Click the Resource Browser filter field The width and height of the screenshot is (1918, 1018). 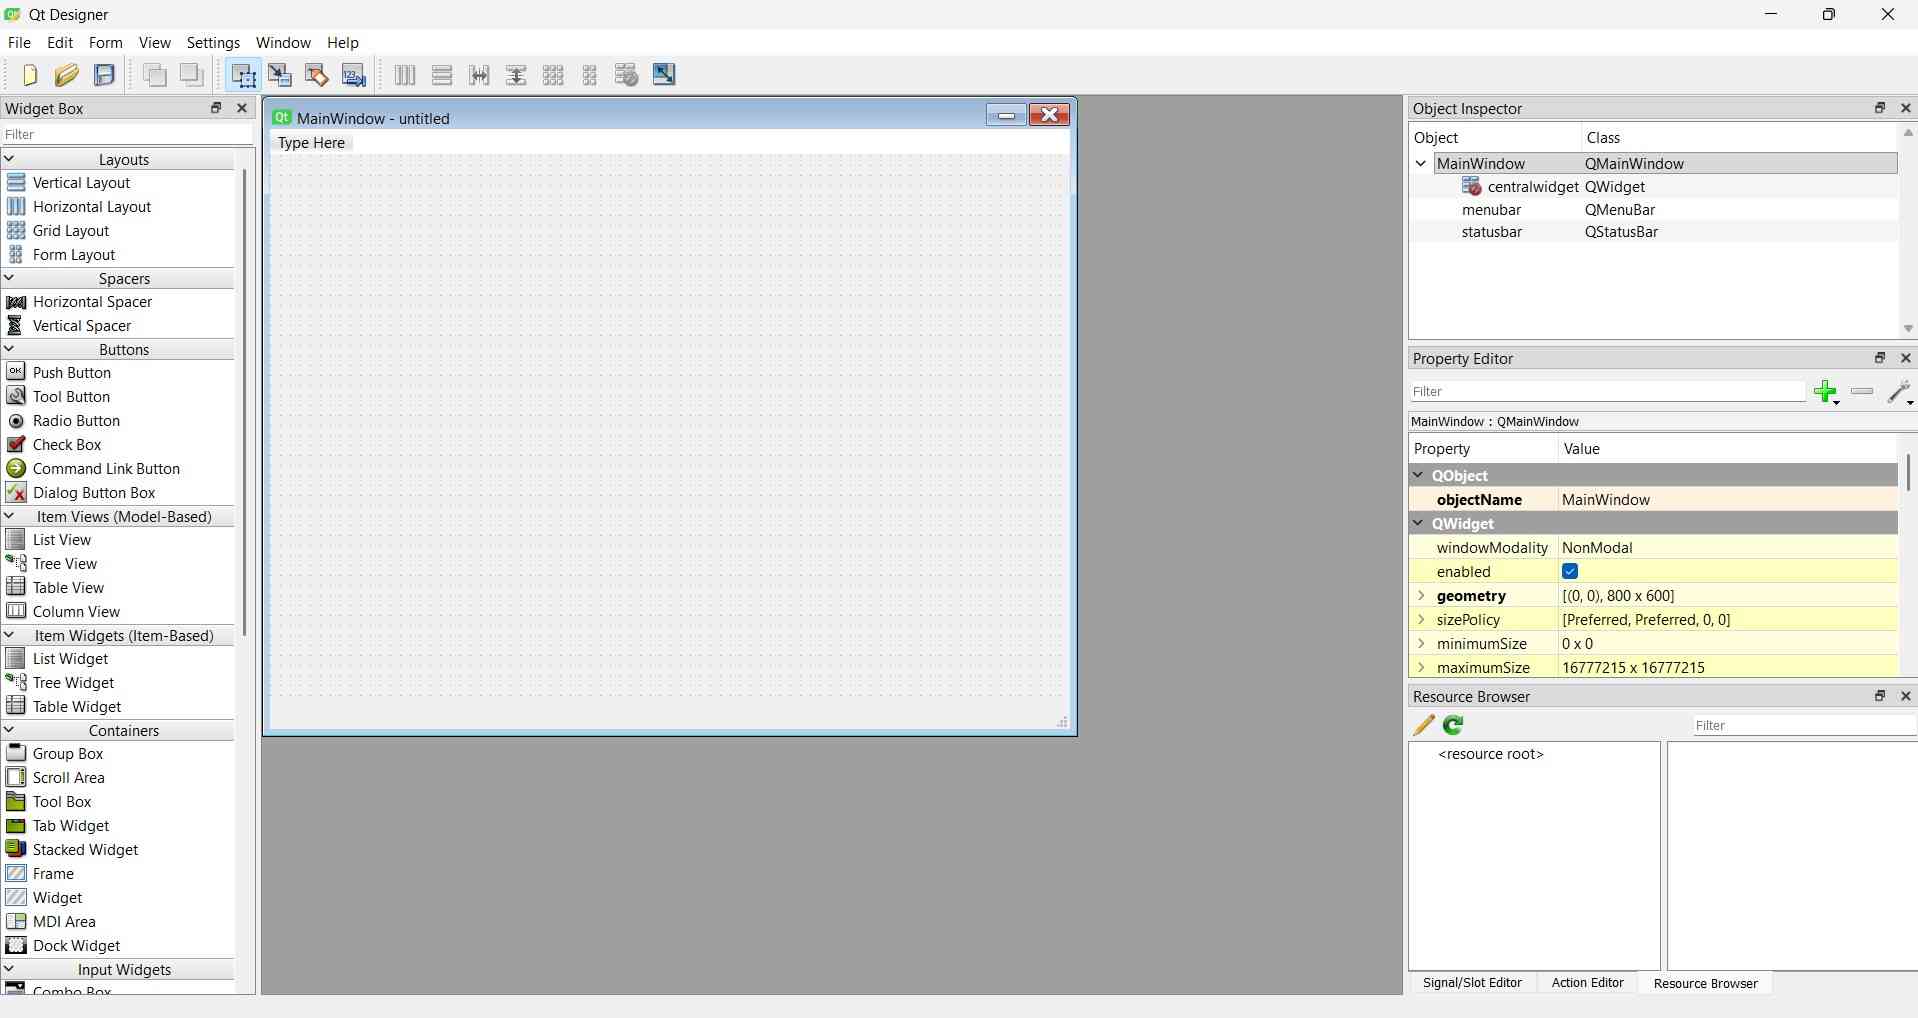(x=1804, y=726)
